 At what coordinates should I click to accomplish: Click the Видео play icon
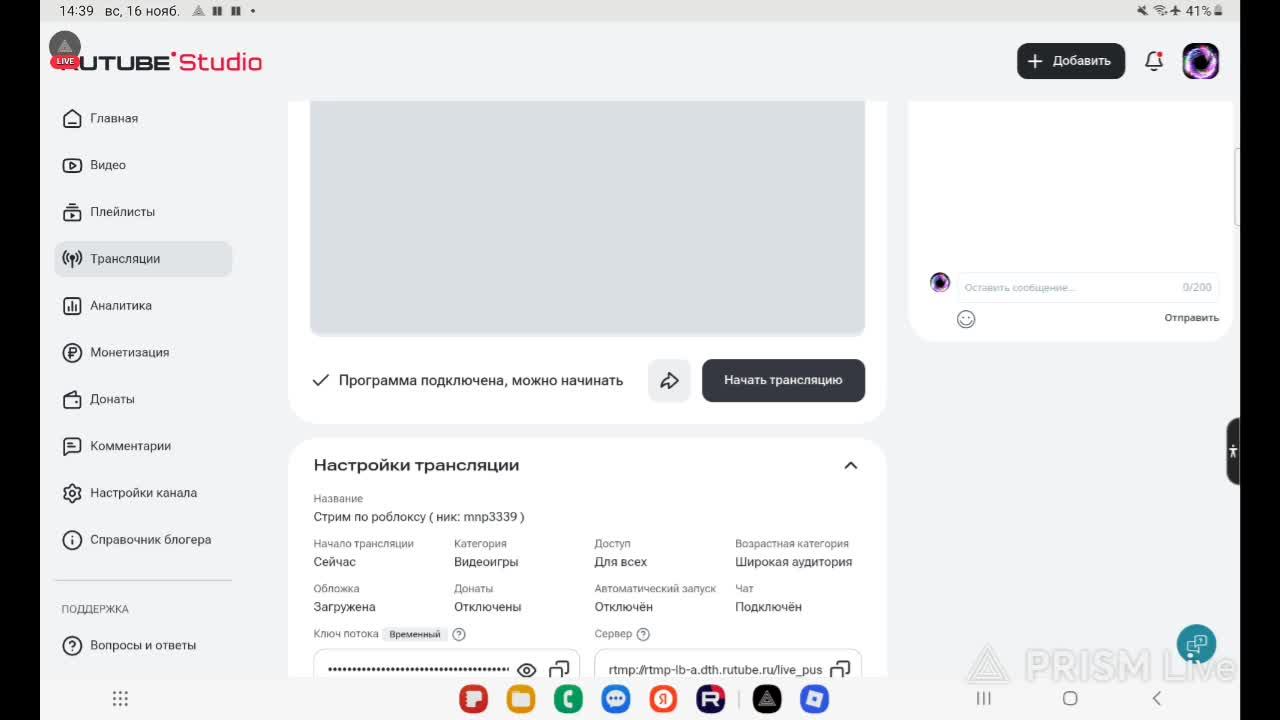72,165
